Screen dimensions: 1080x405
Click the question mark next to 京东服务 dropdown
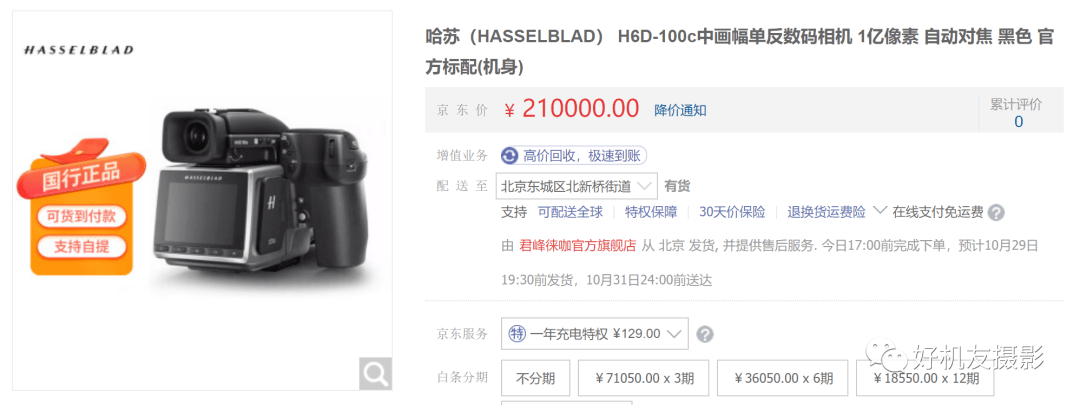705,335
